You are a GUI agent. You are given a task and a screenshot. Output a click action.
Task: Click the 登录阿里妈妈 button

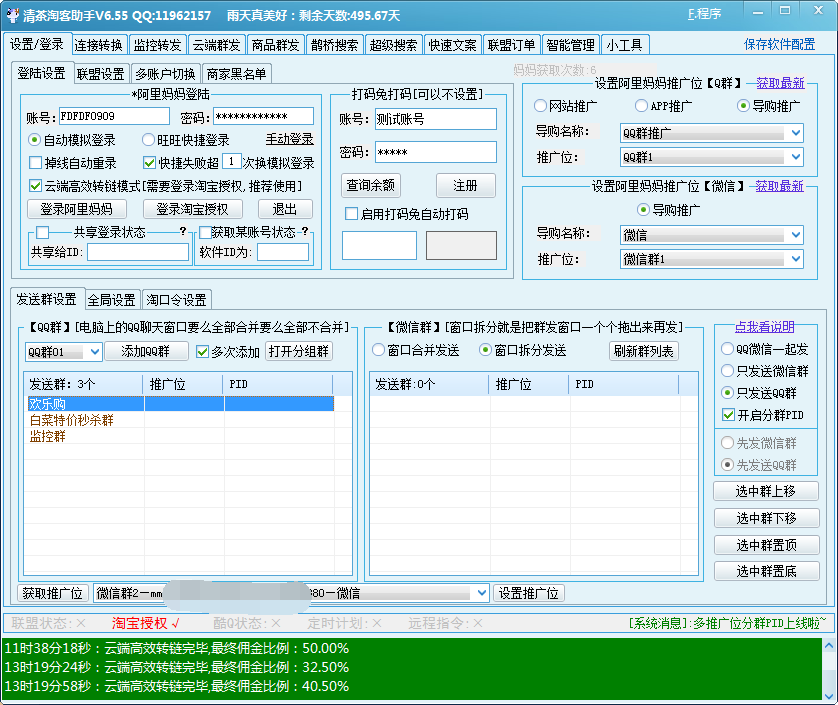[76, 209]
